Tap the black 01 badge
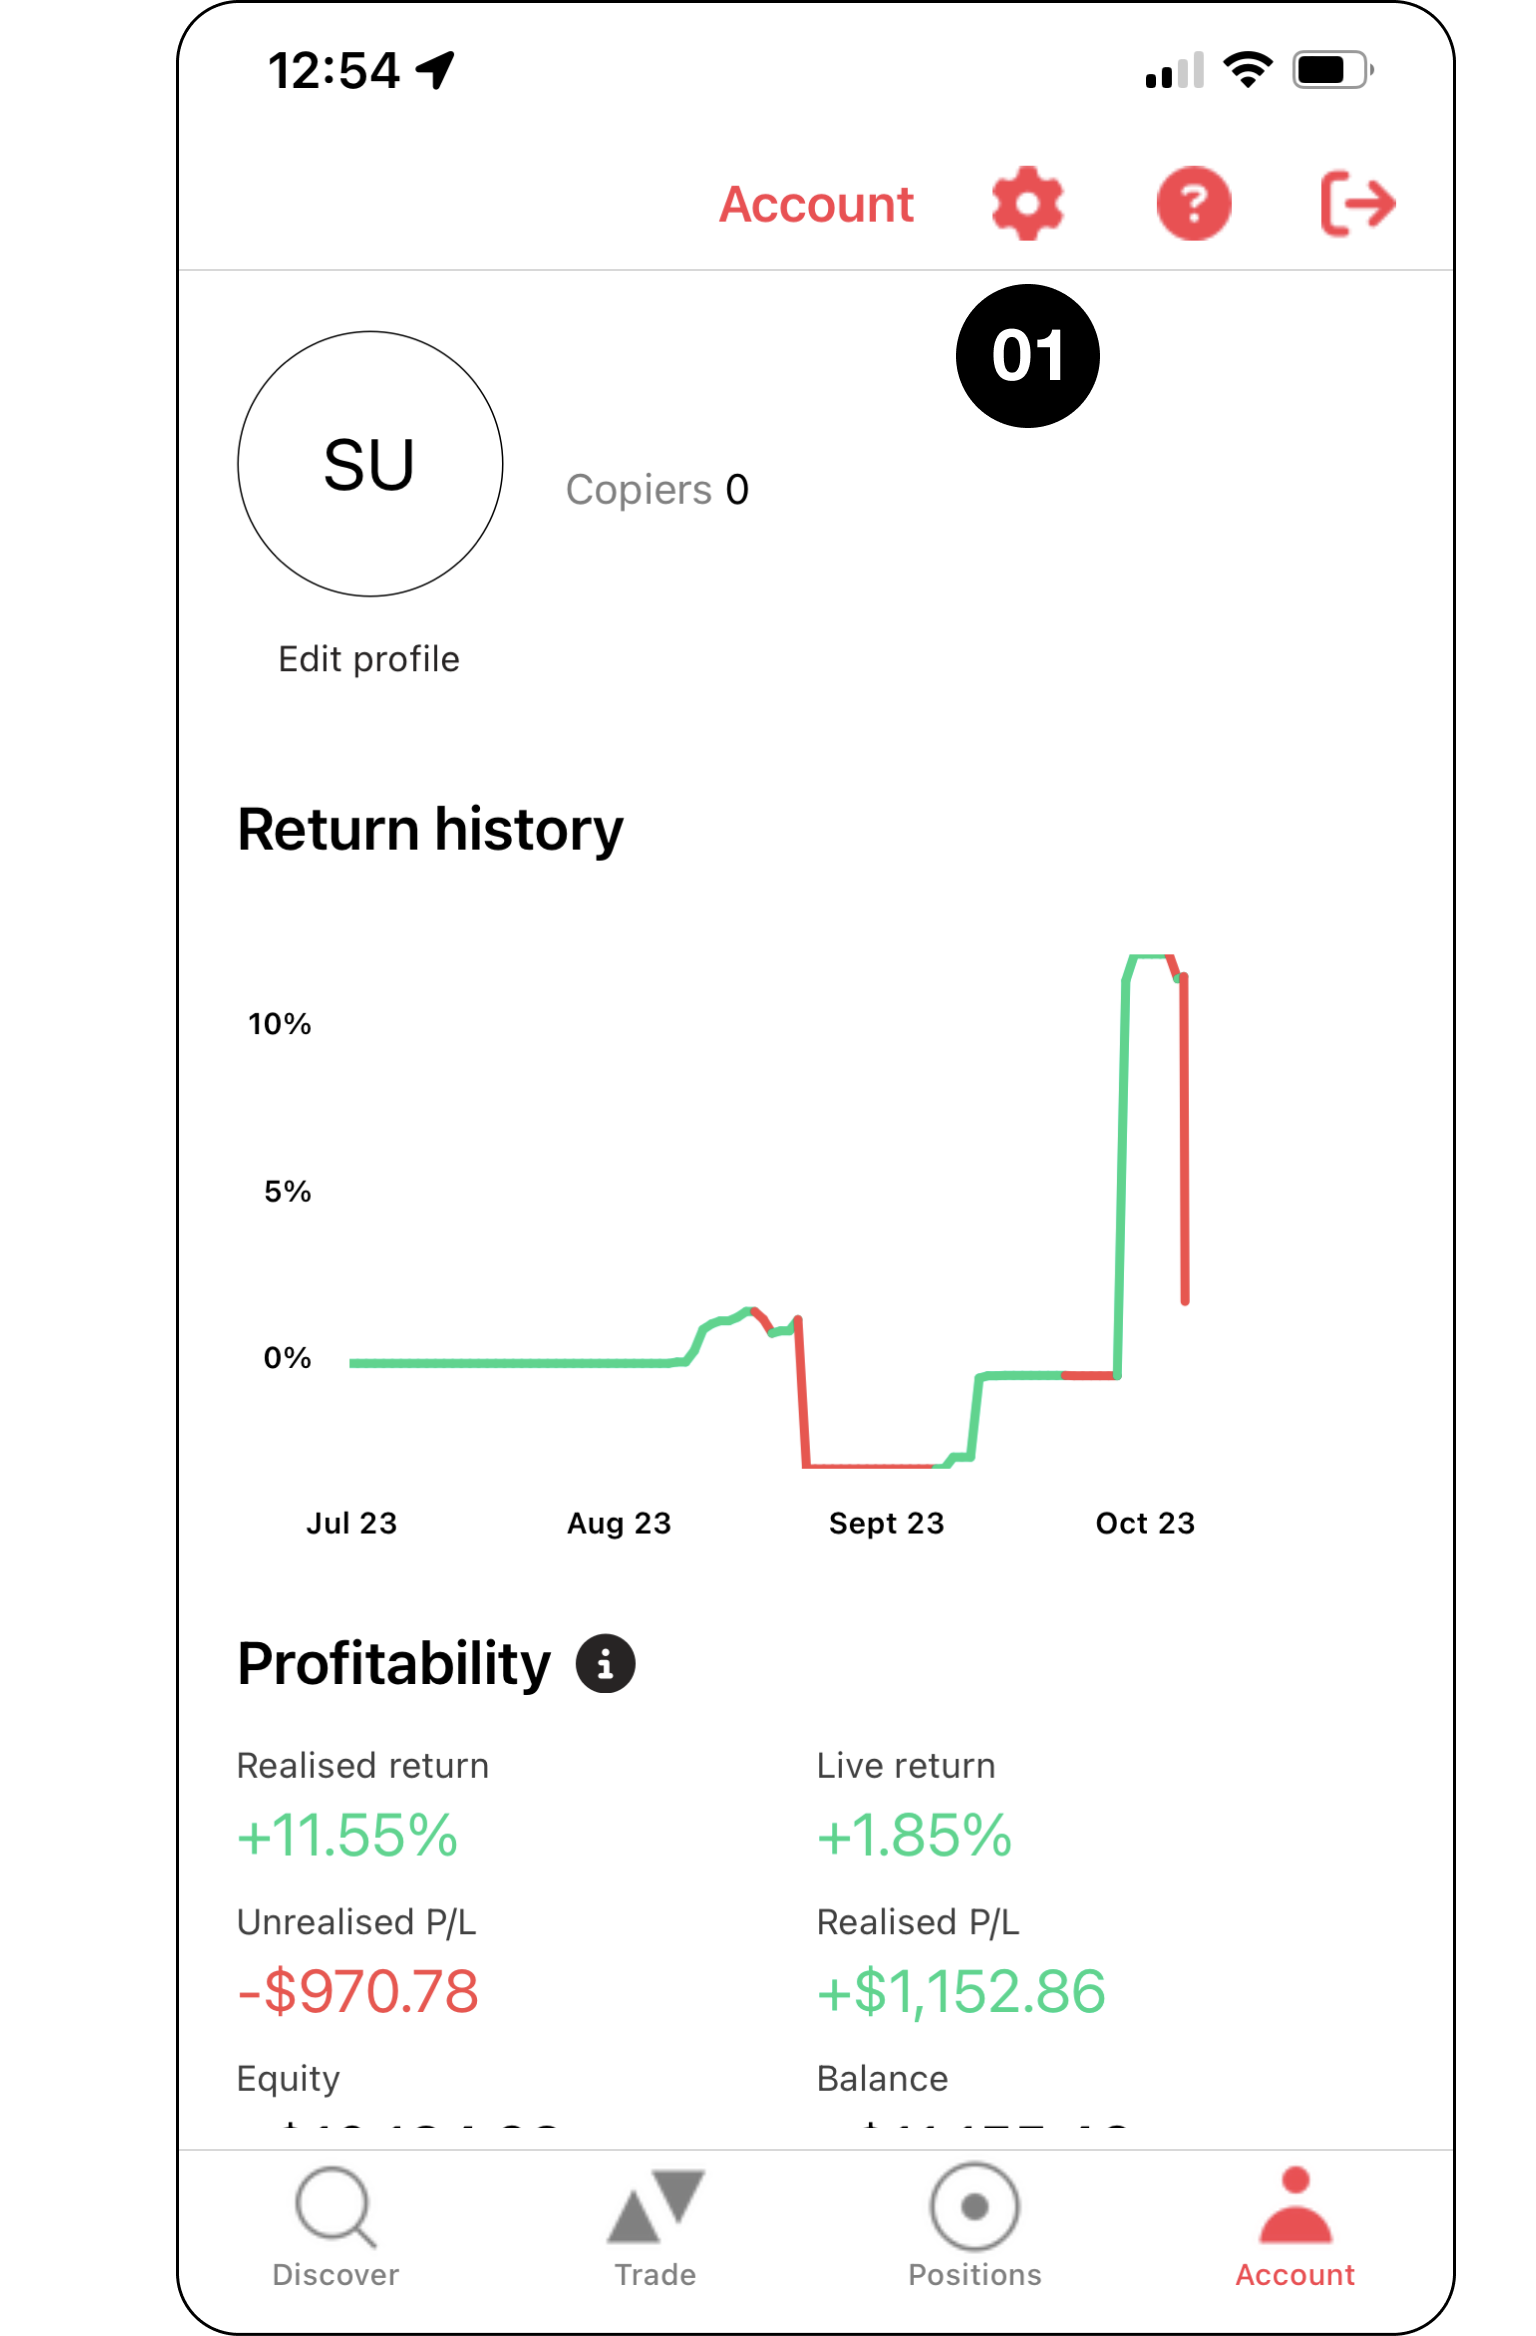The width and height of the screenshot is (1536, 2336). click(1028, 356)
